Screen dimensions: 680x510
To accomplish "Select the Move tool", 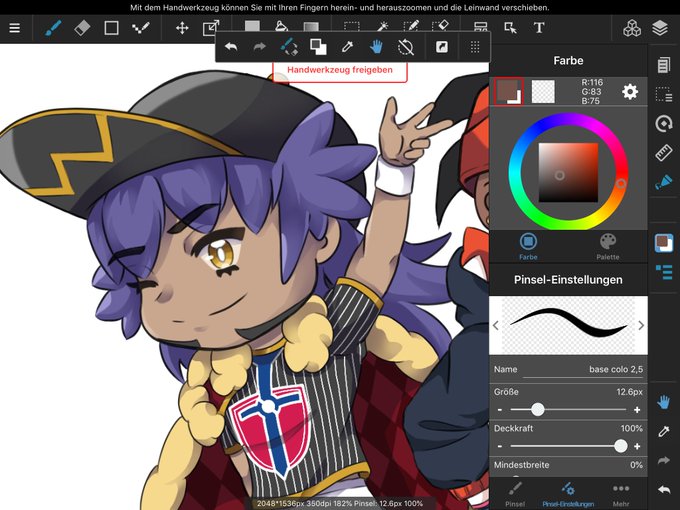I will [x=182, y=28].
